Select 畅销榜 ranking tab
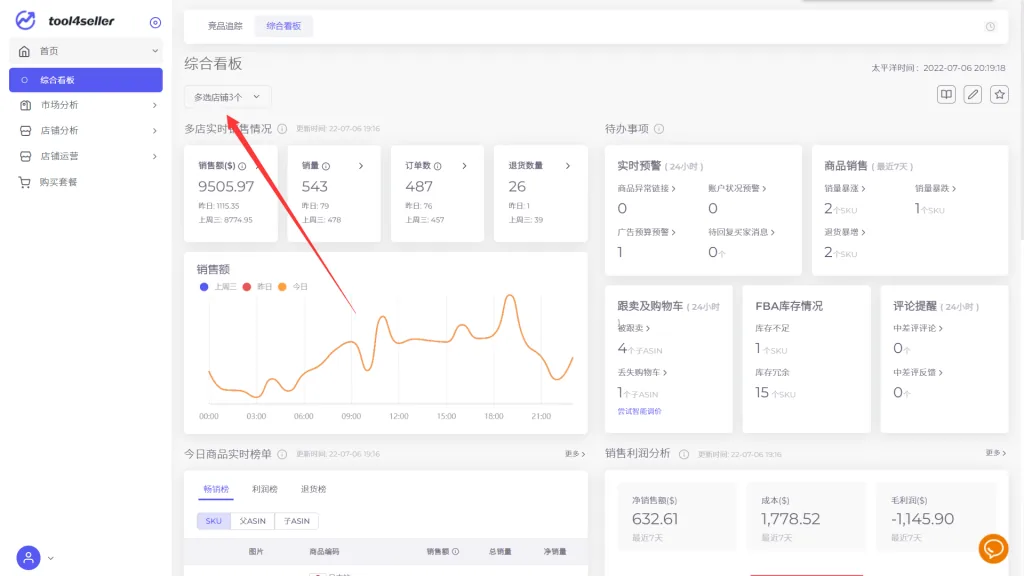Screen dimensions: 1024x576 tap(216, 489)
